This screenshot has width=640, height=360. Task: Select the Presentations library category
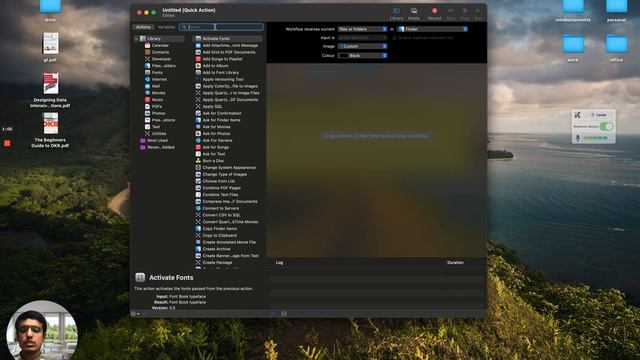(160, 120)
